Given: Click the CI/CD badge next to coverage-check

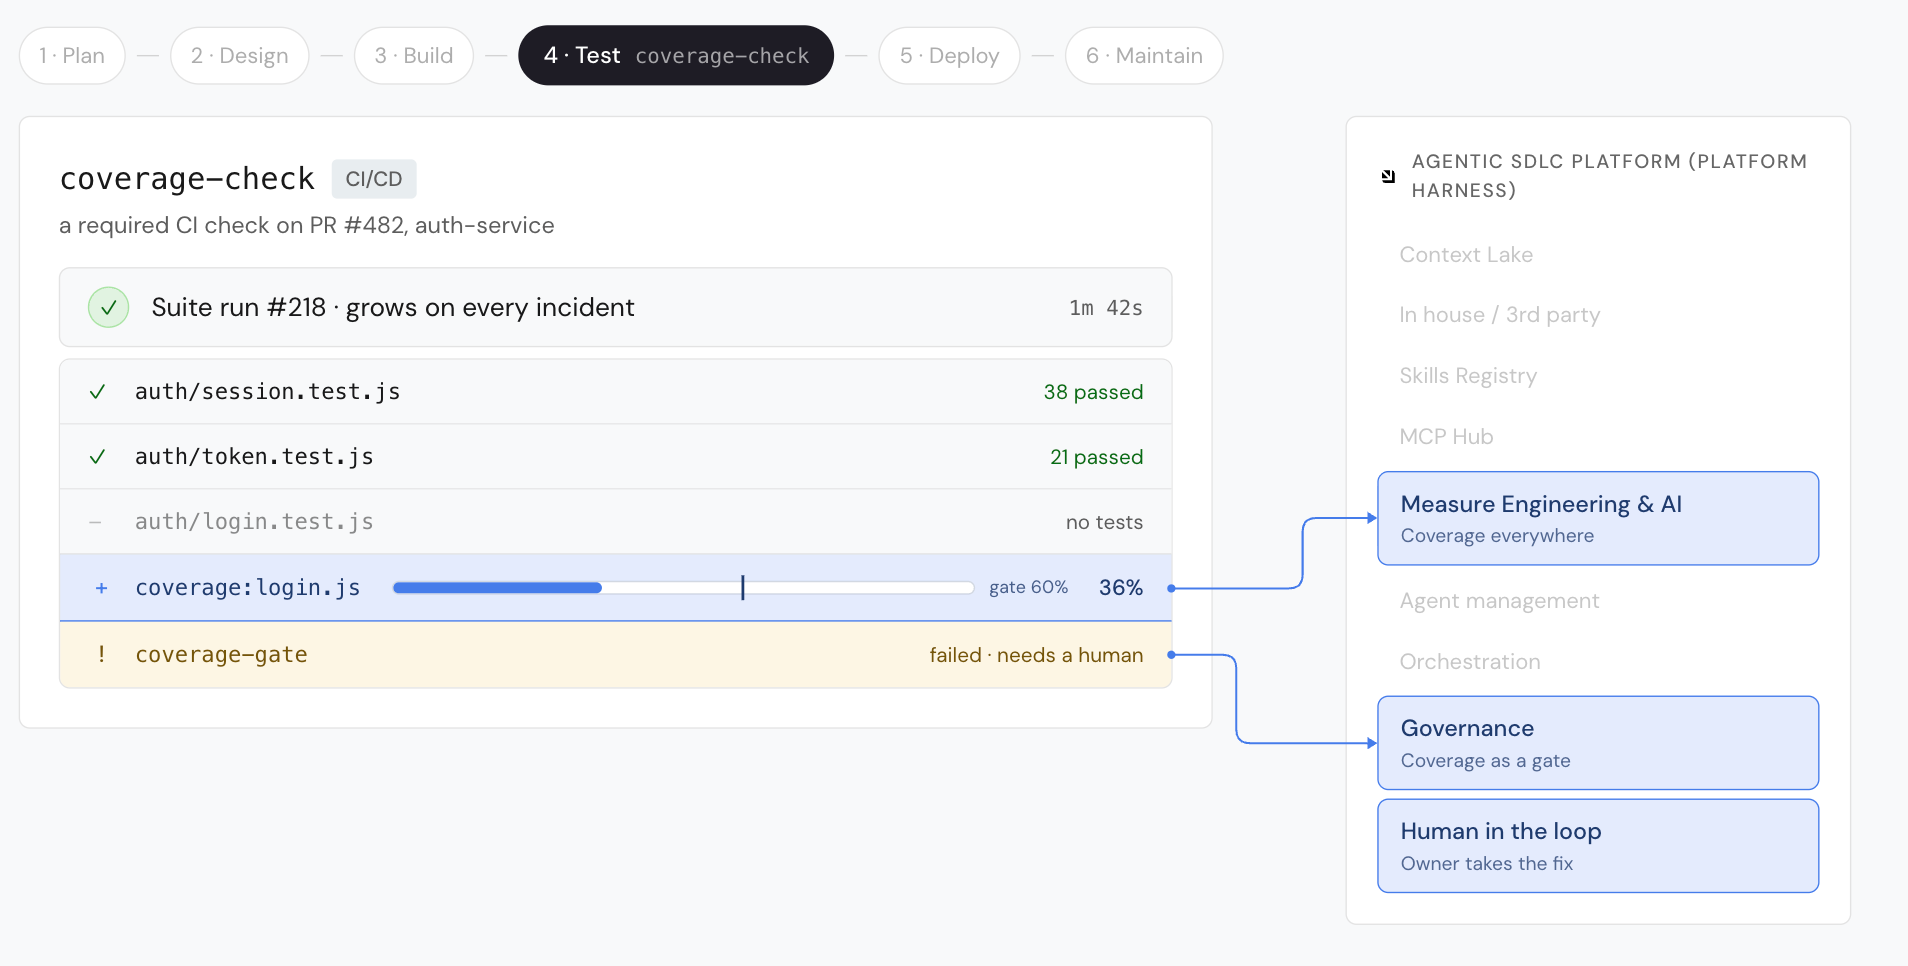Looking at the screenshot, I should (374, 179).
